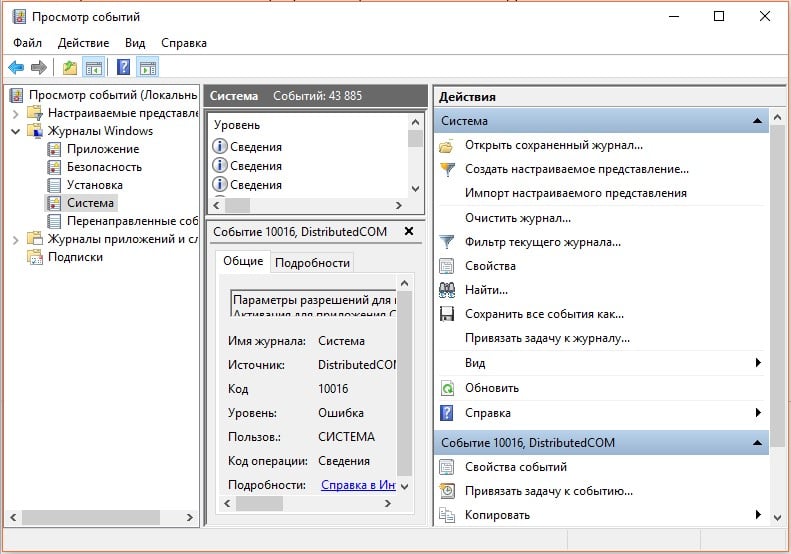The image size is (791, 554).
Task: Click Очистить журнал action
Action: [x=518, y=218]
